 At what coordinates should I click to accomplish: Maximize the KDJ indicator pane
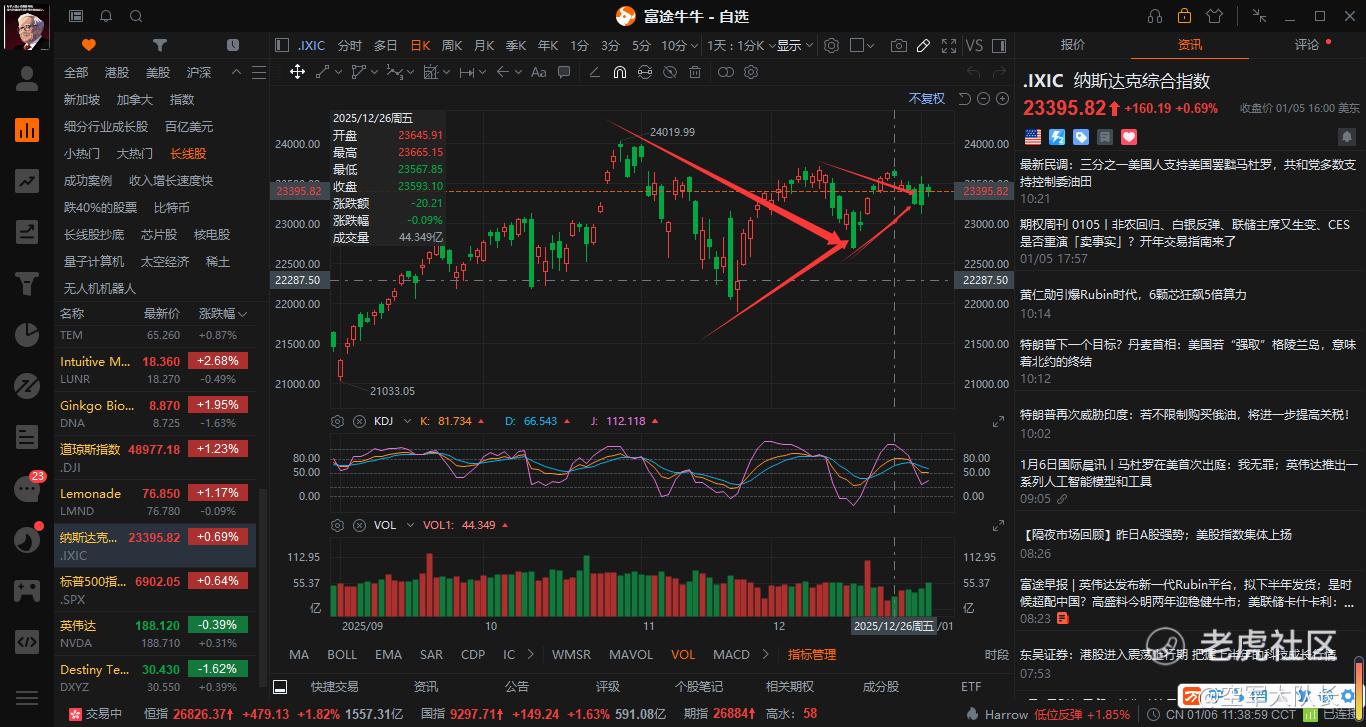coord(997,422)
